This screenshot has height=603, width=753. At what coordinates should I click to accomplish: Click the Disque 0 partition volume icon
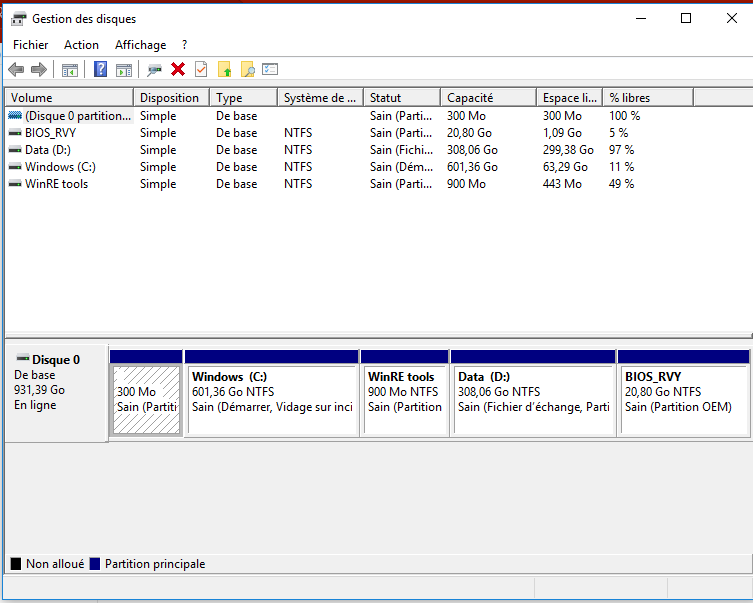tap(15, 116)
